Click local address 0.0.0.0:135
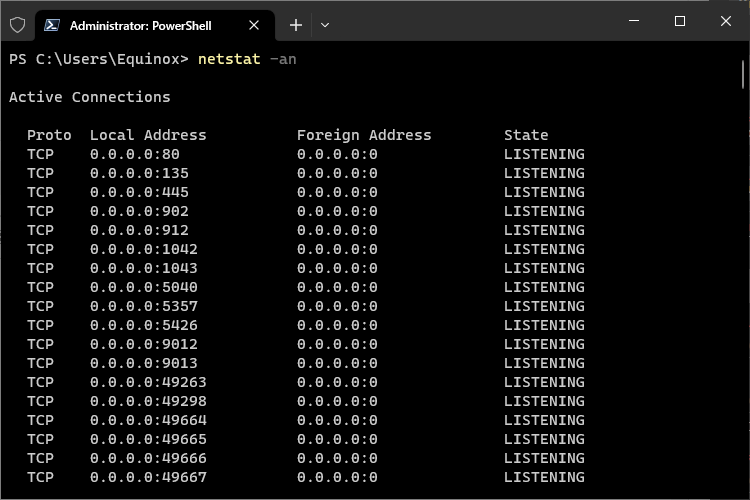Viewport: 750px width, 500px height. click(139, 173)
